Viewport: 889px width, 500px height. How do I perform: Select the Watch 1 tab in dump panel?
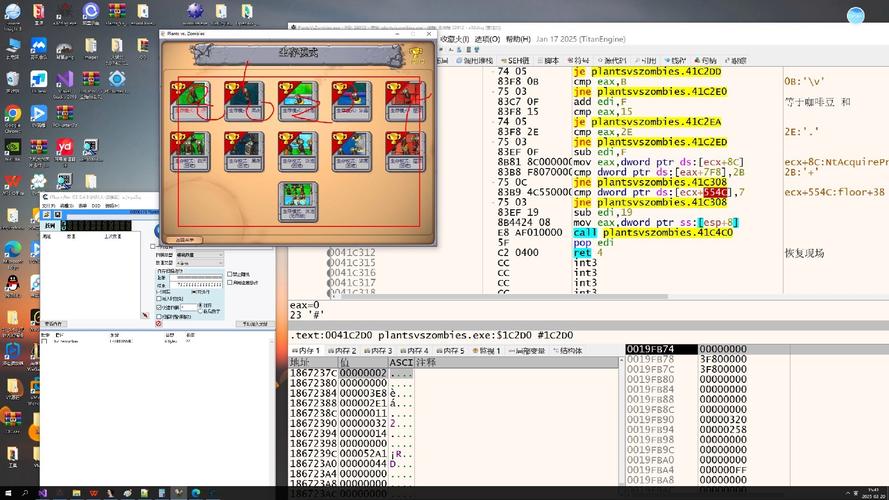(x=486, y=351)
